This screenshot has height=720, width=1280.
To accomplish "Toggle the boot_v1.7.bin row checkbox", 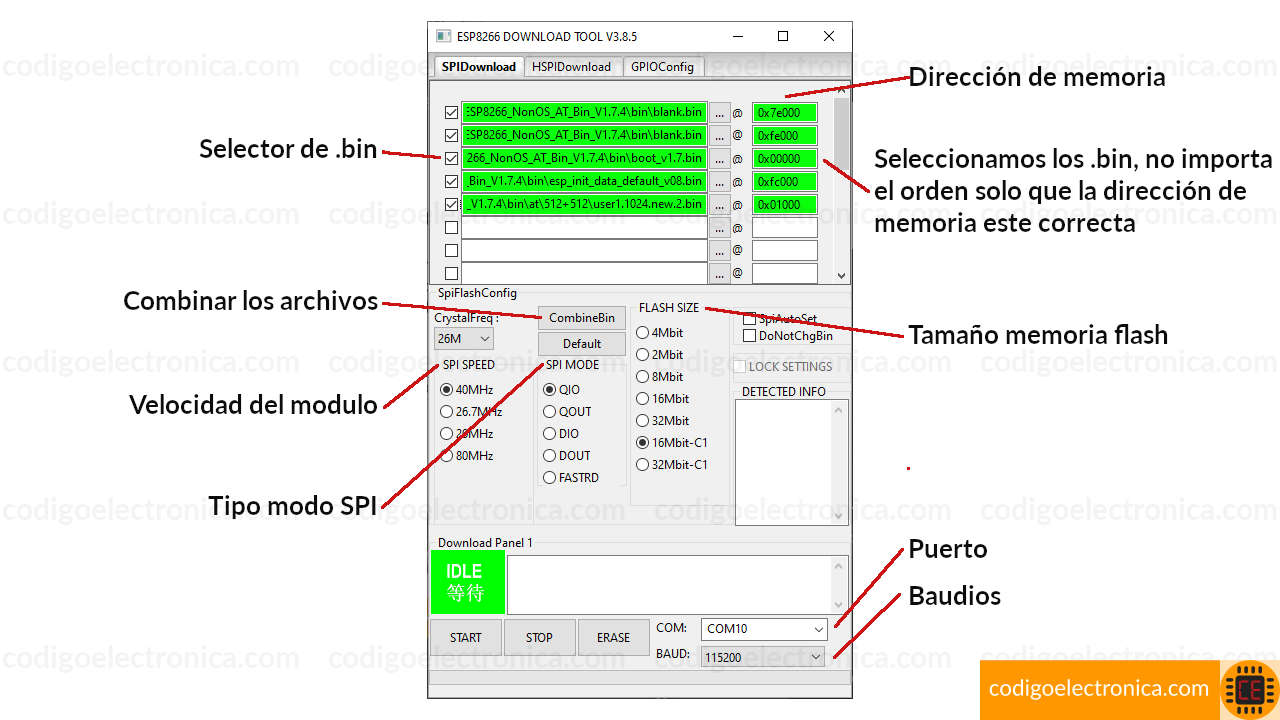I will (x=451, y=158).
